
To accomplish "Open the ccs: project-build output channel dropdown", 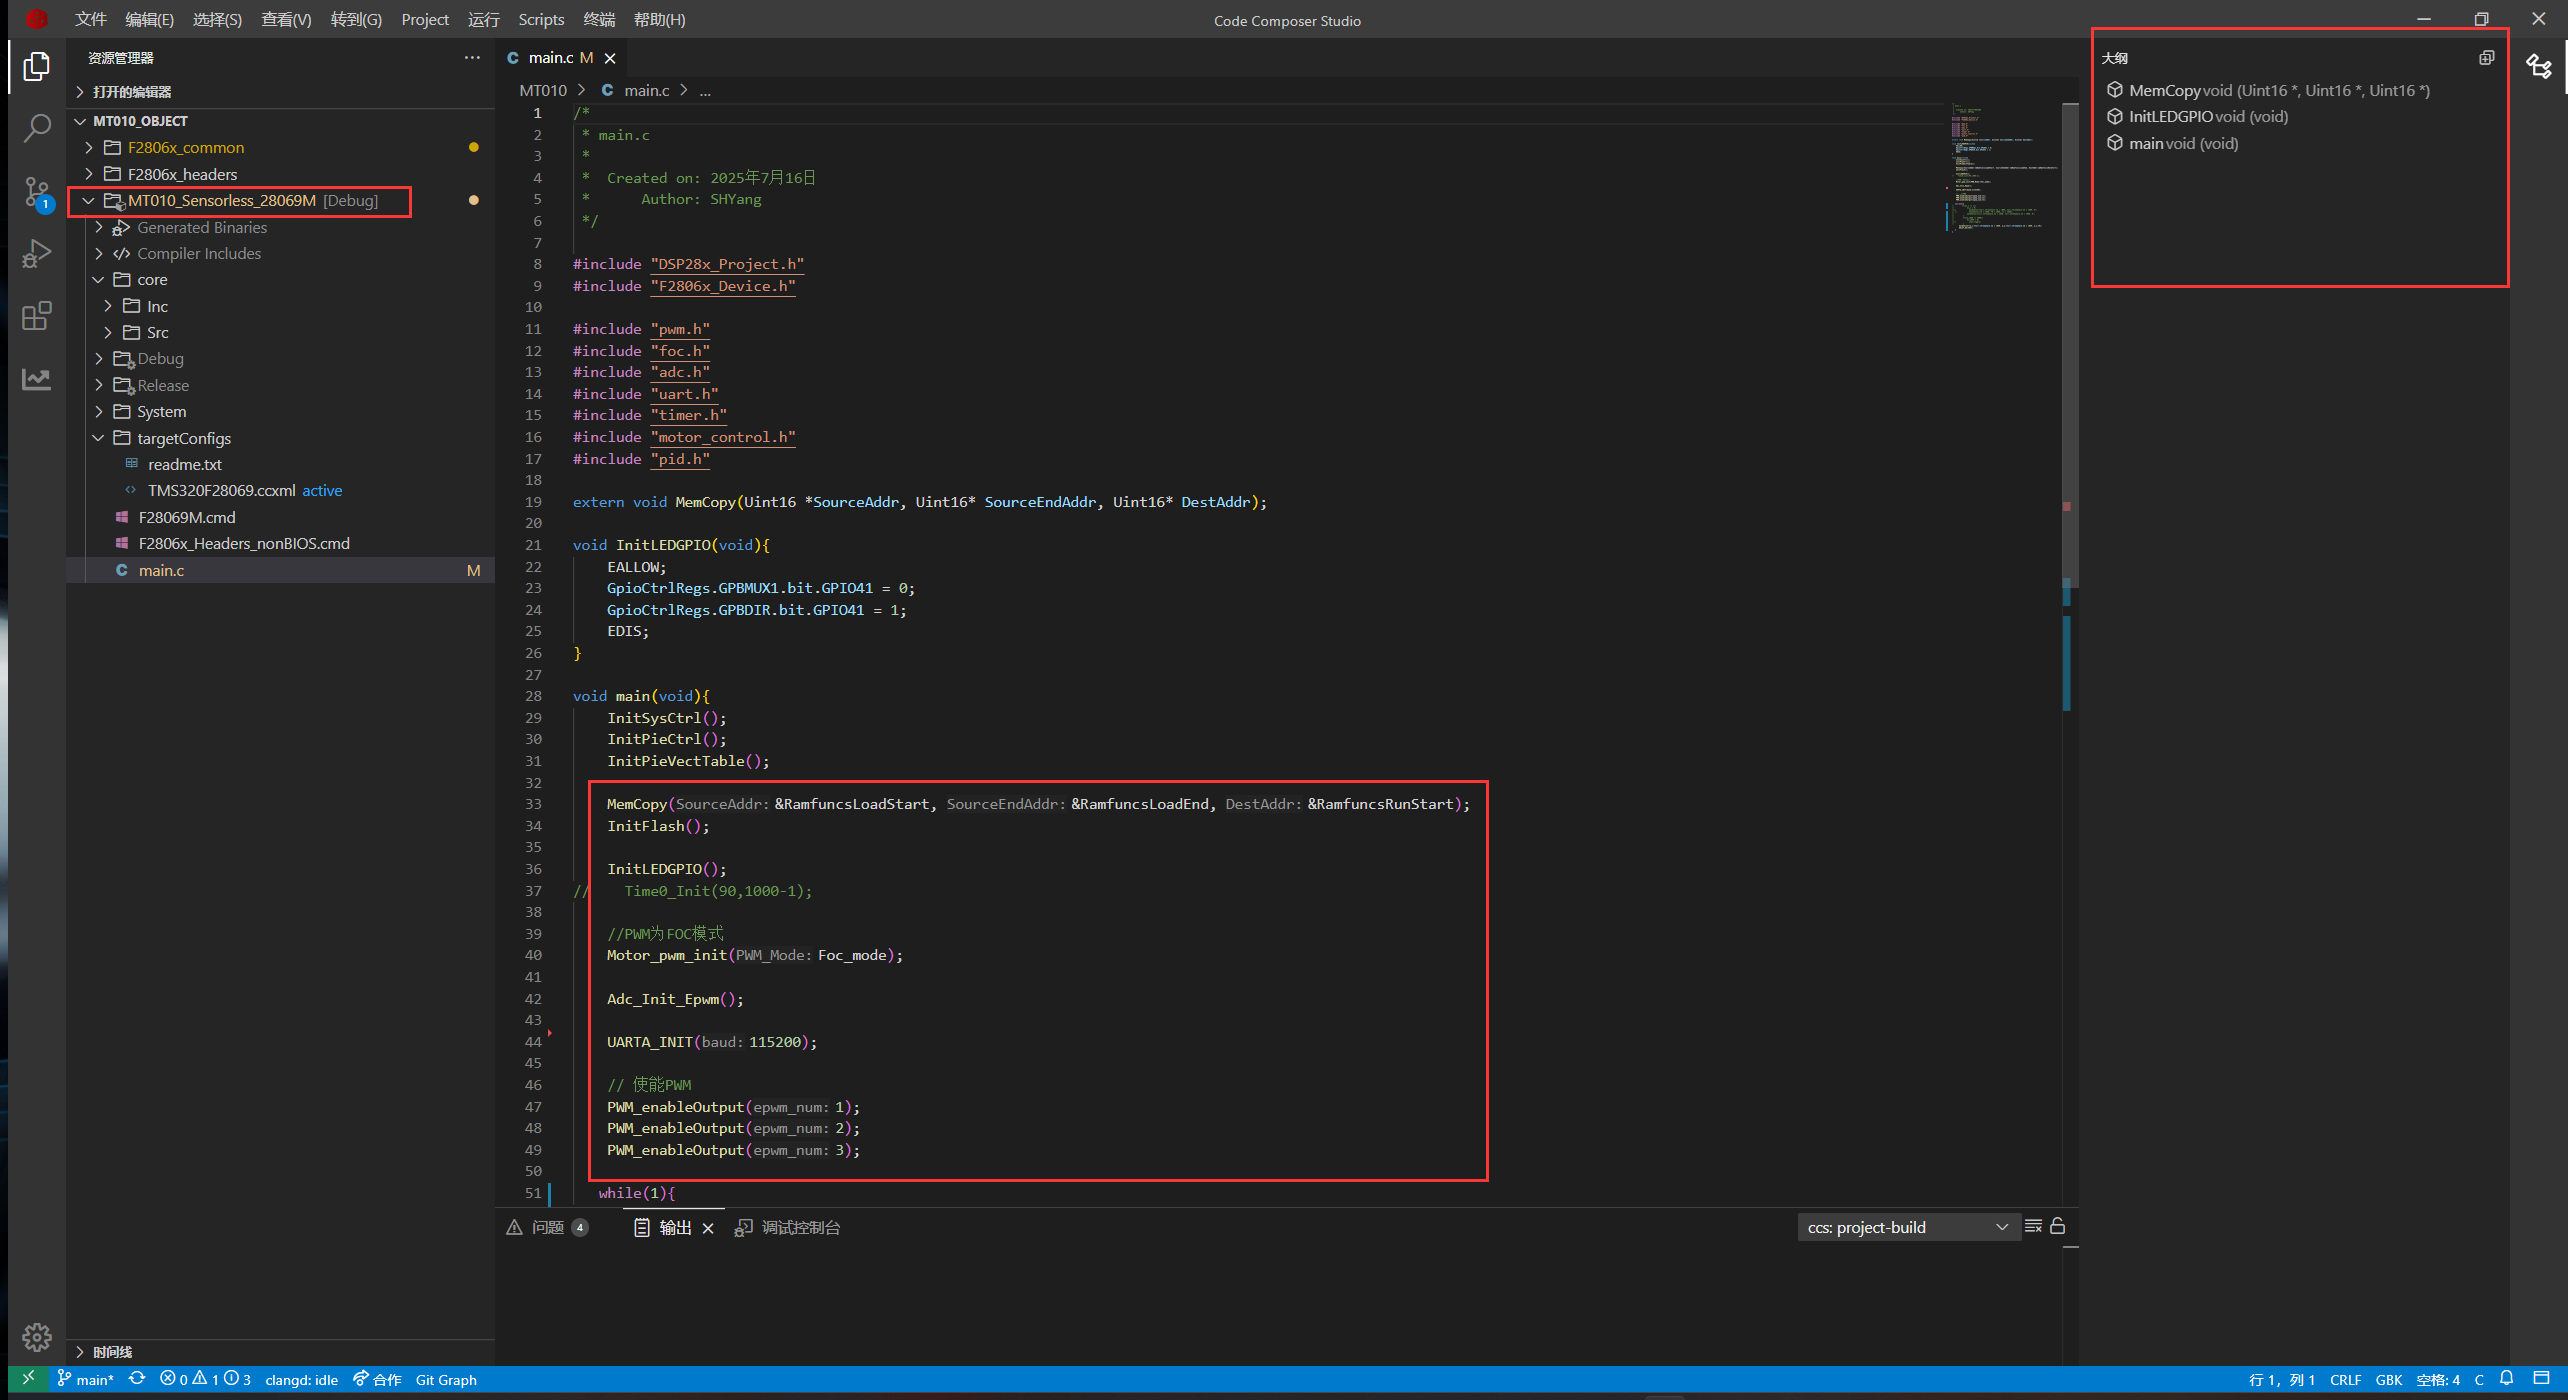I will 1907,1227.
